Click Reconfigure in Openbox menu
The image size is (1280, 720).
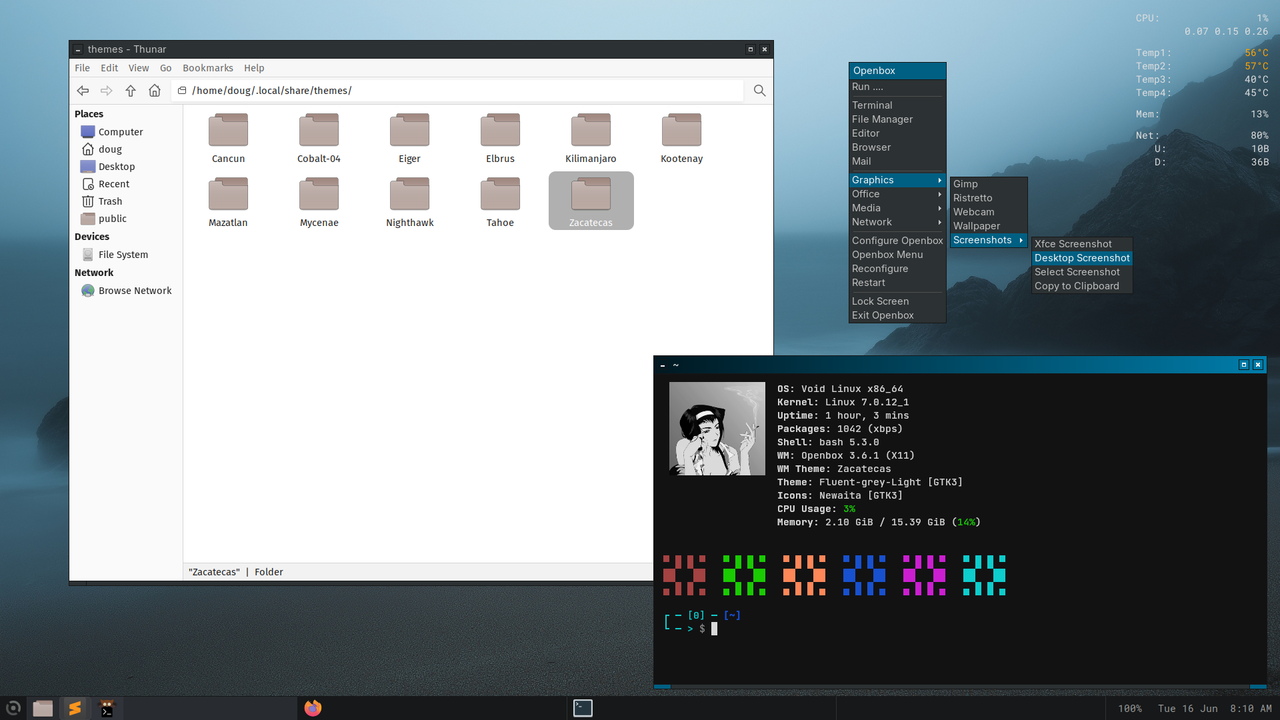coord(897,269)
